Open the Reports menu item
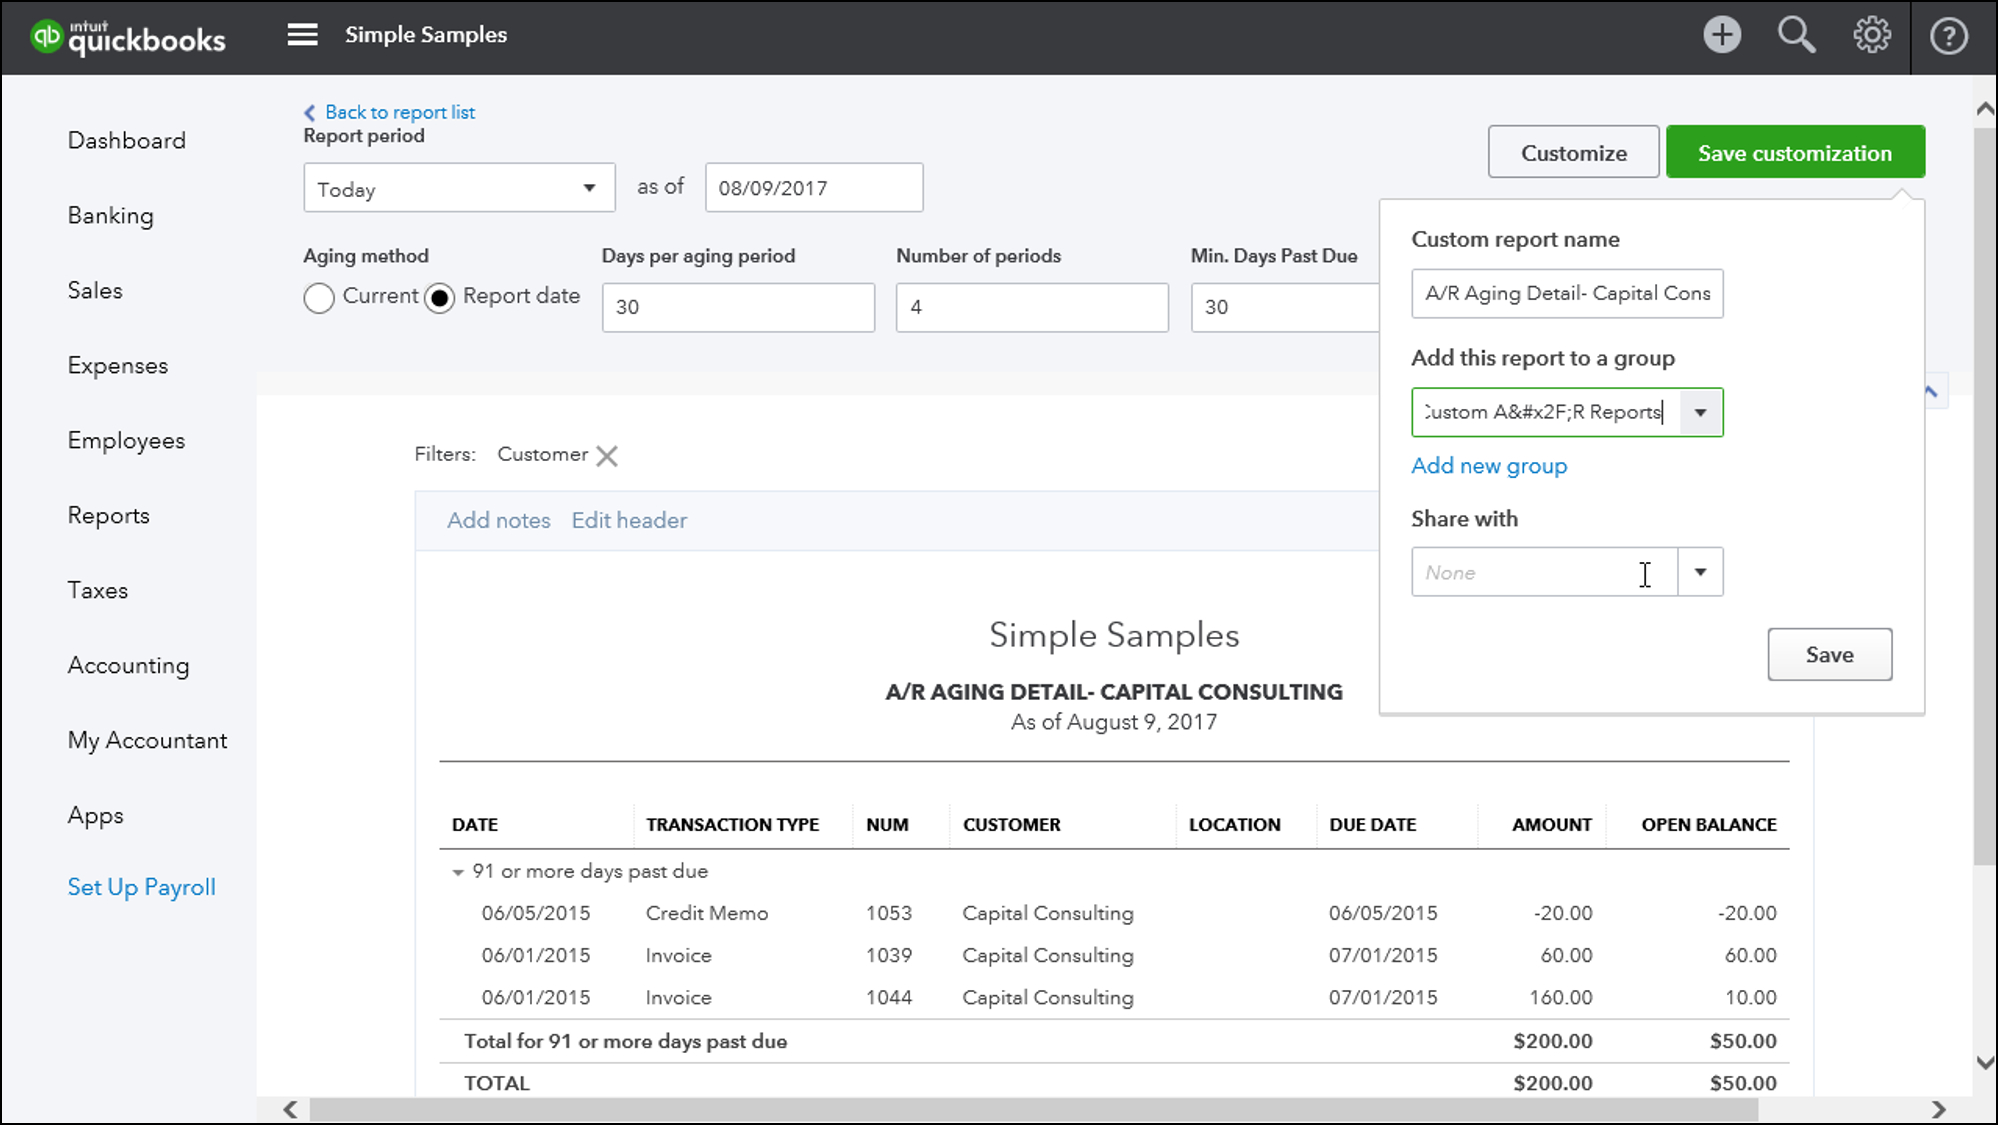Image resolution: width=1998 pixels, height=1125 pixels. tap(107, 514)
